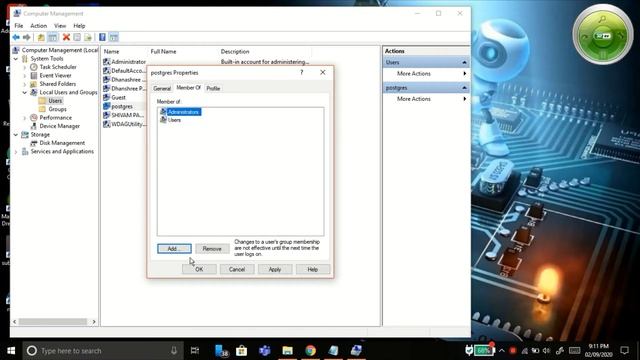Click the tree pane horizontal scrollbar
The width and height of the screenshot is (640, 360).
(54, 322)
